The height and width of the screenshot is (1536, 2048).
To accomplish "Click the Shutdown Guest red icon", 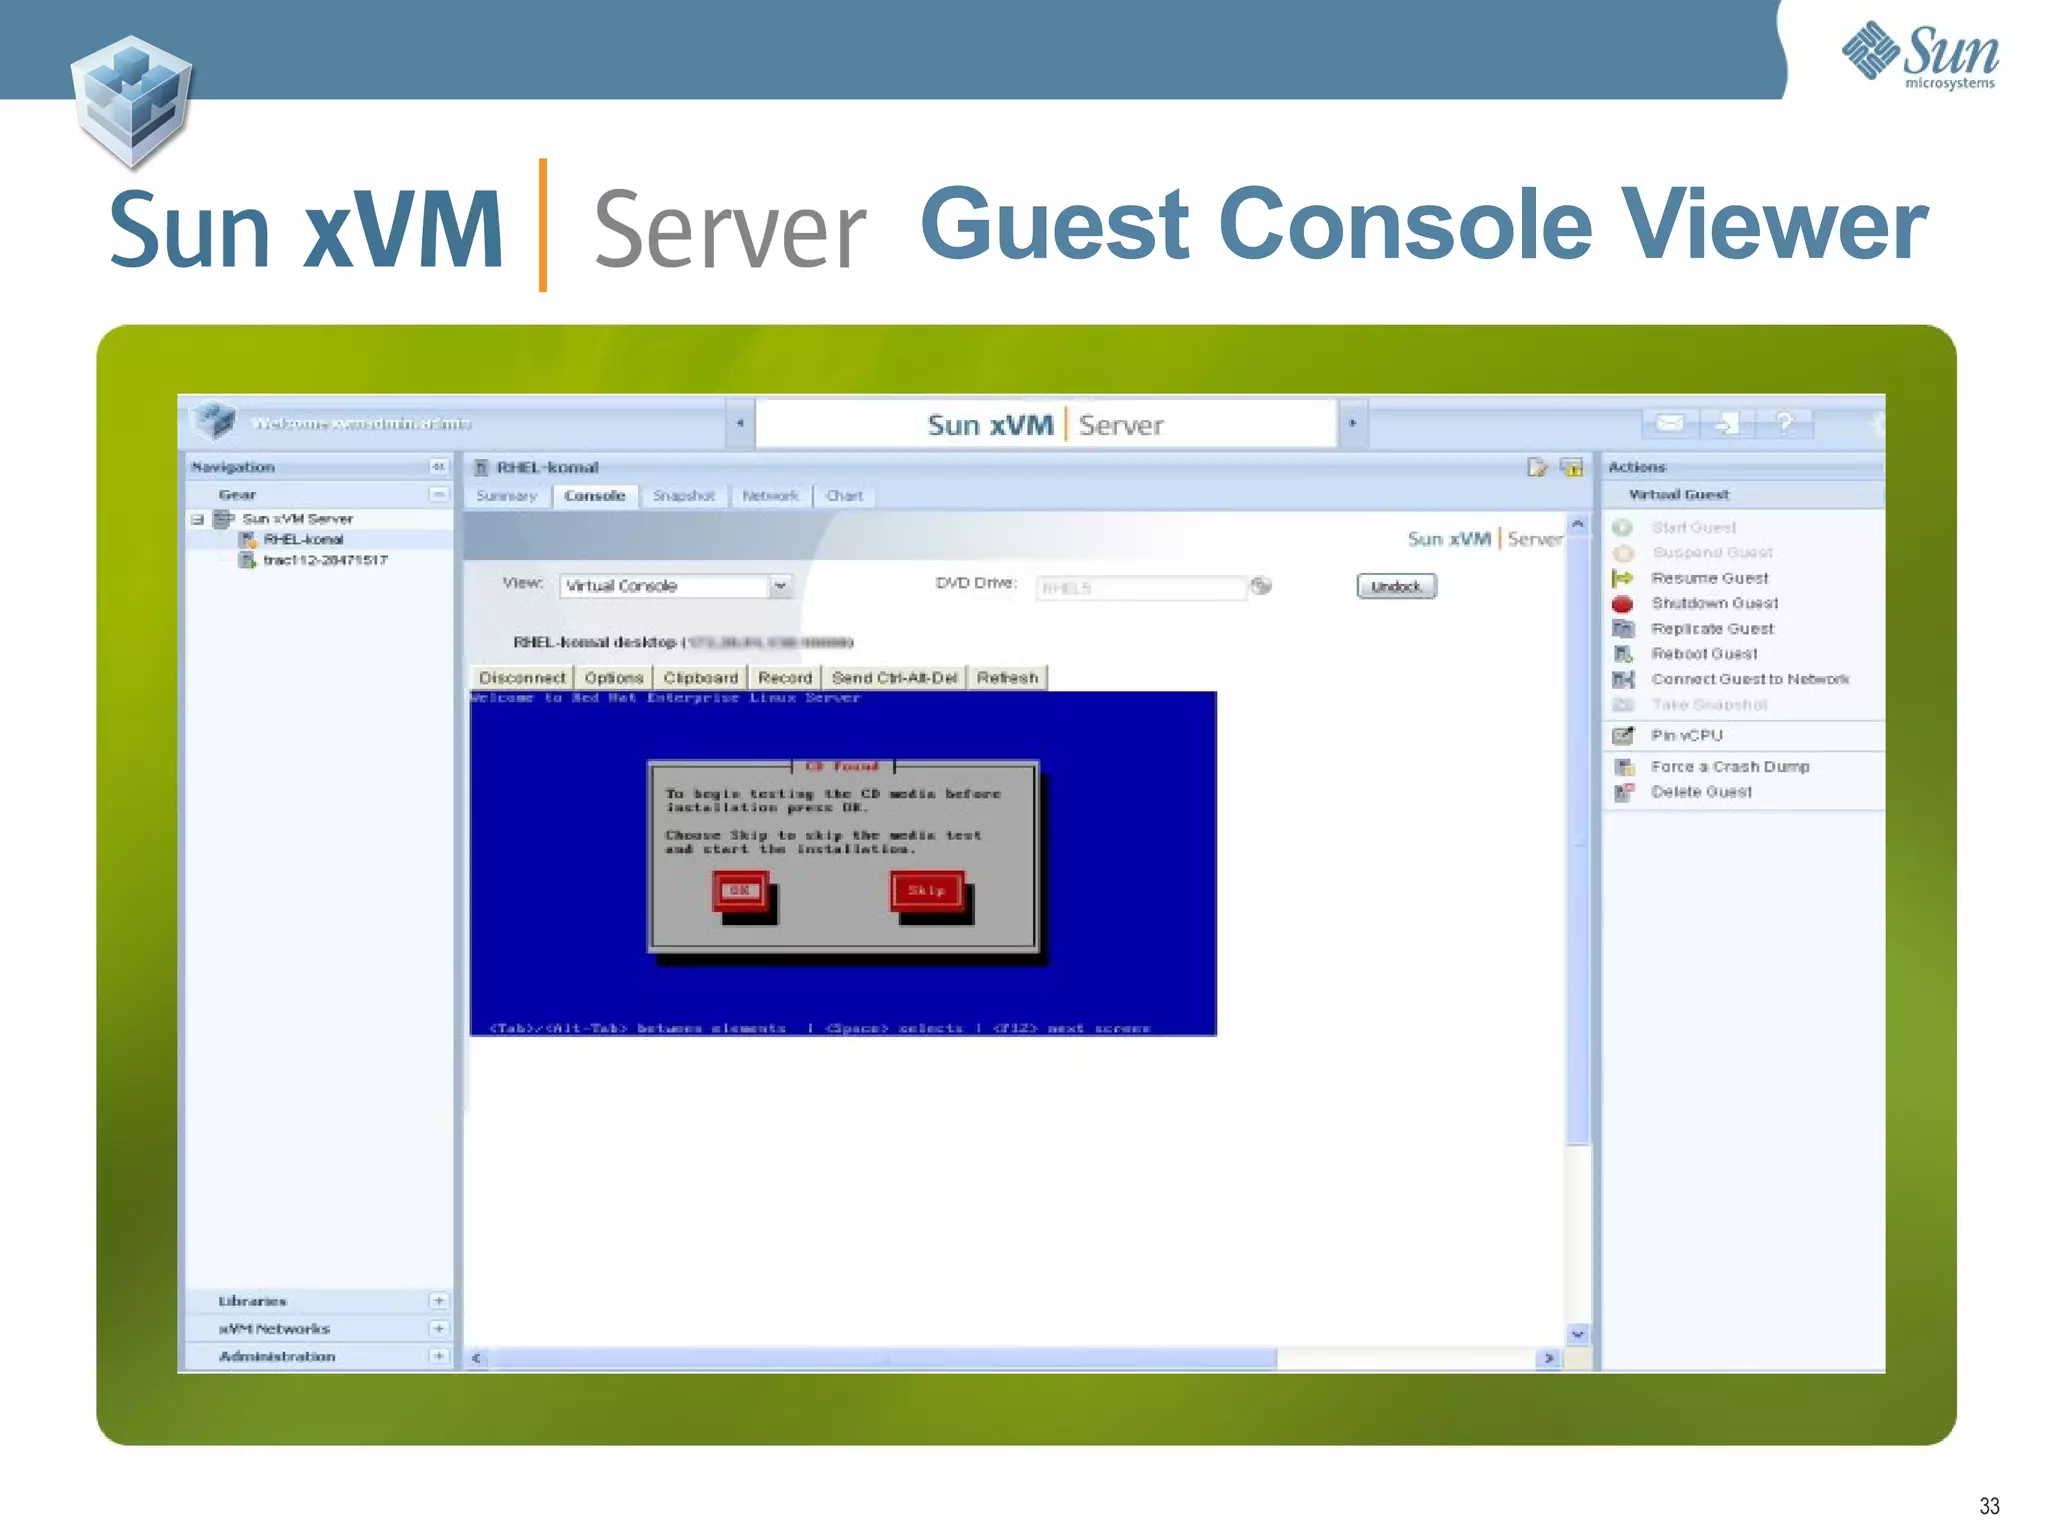I will tap(1622, 604).
